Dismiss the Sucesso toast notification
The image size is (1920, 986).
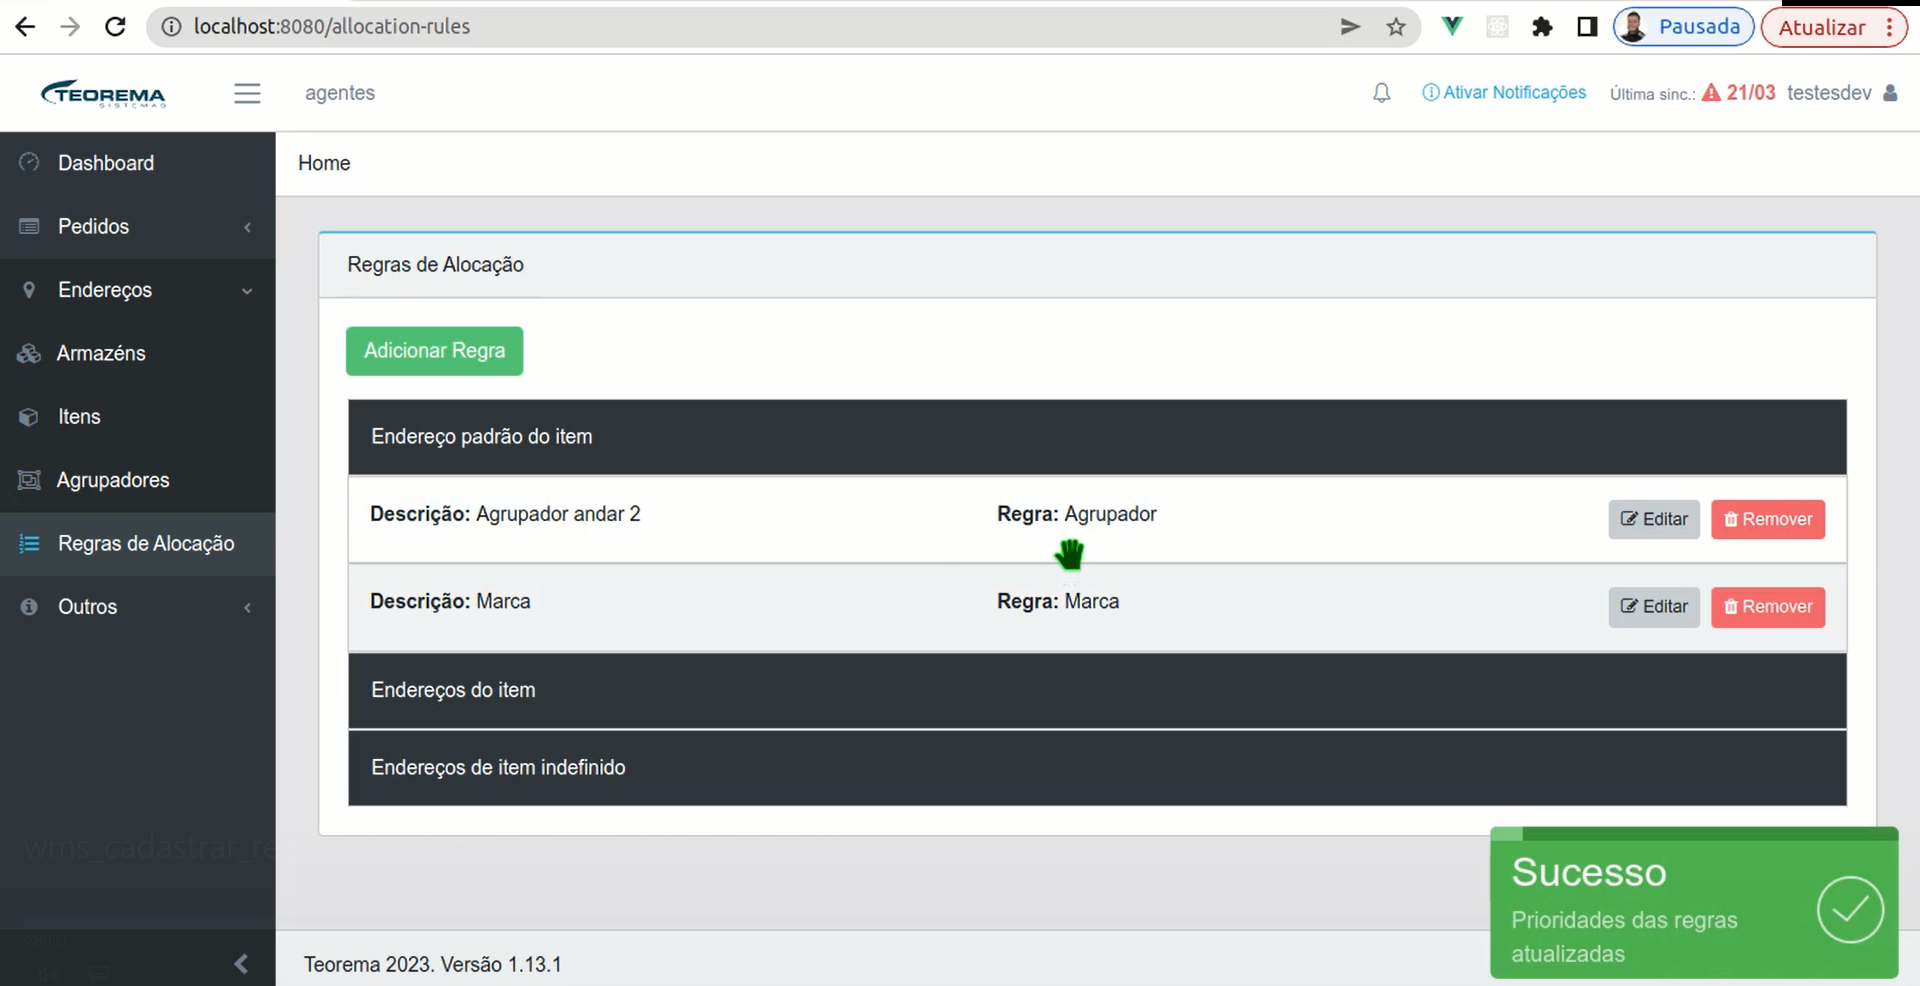1694,903
